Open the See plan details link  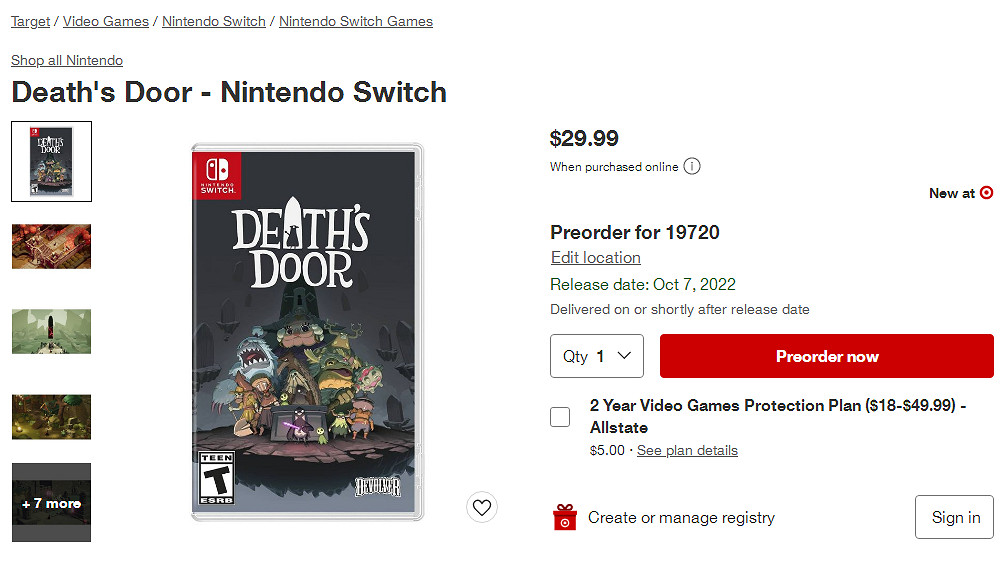[x=687, y=451]
